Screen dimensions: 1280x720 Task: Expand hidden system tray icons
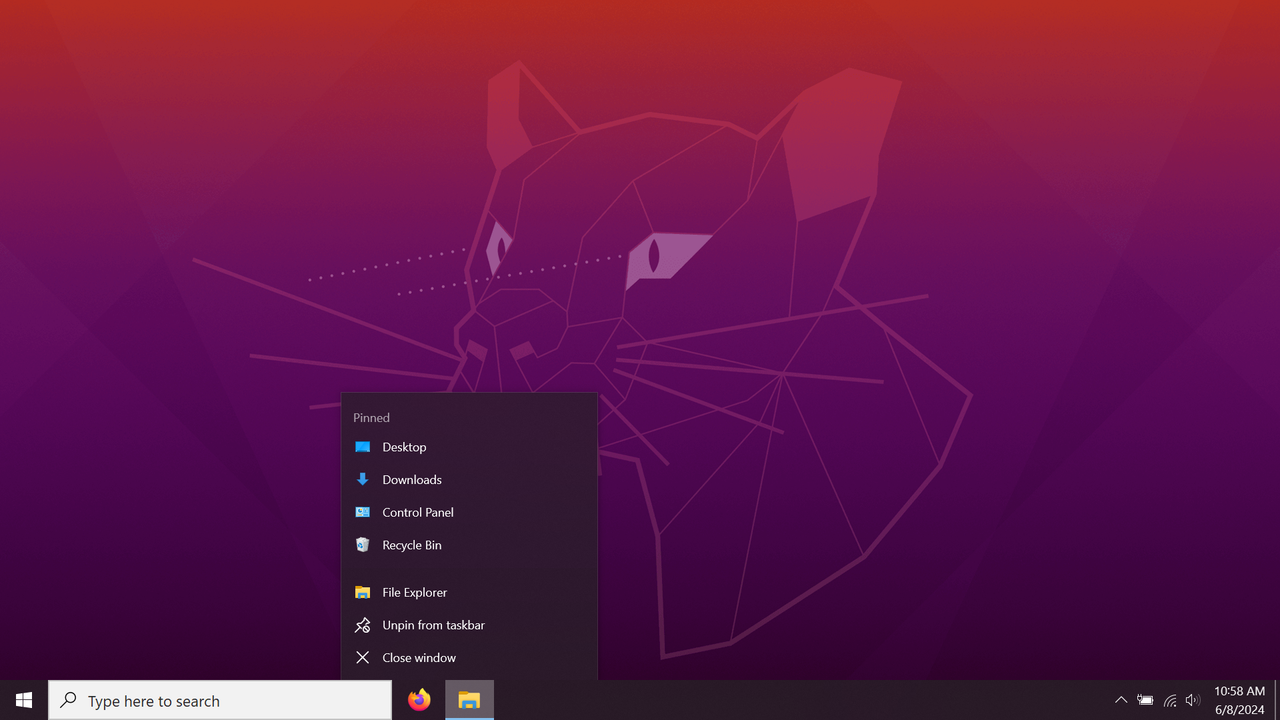[x=1121, y=700]
